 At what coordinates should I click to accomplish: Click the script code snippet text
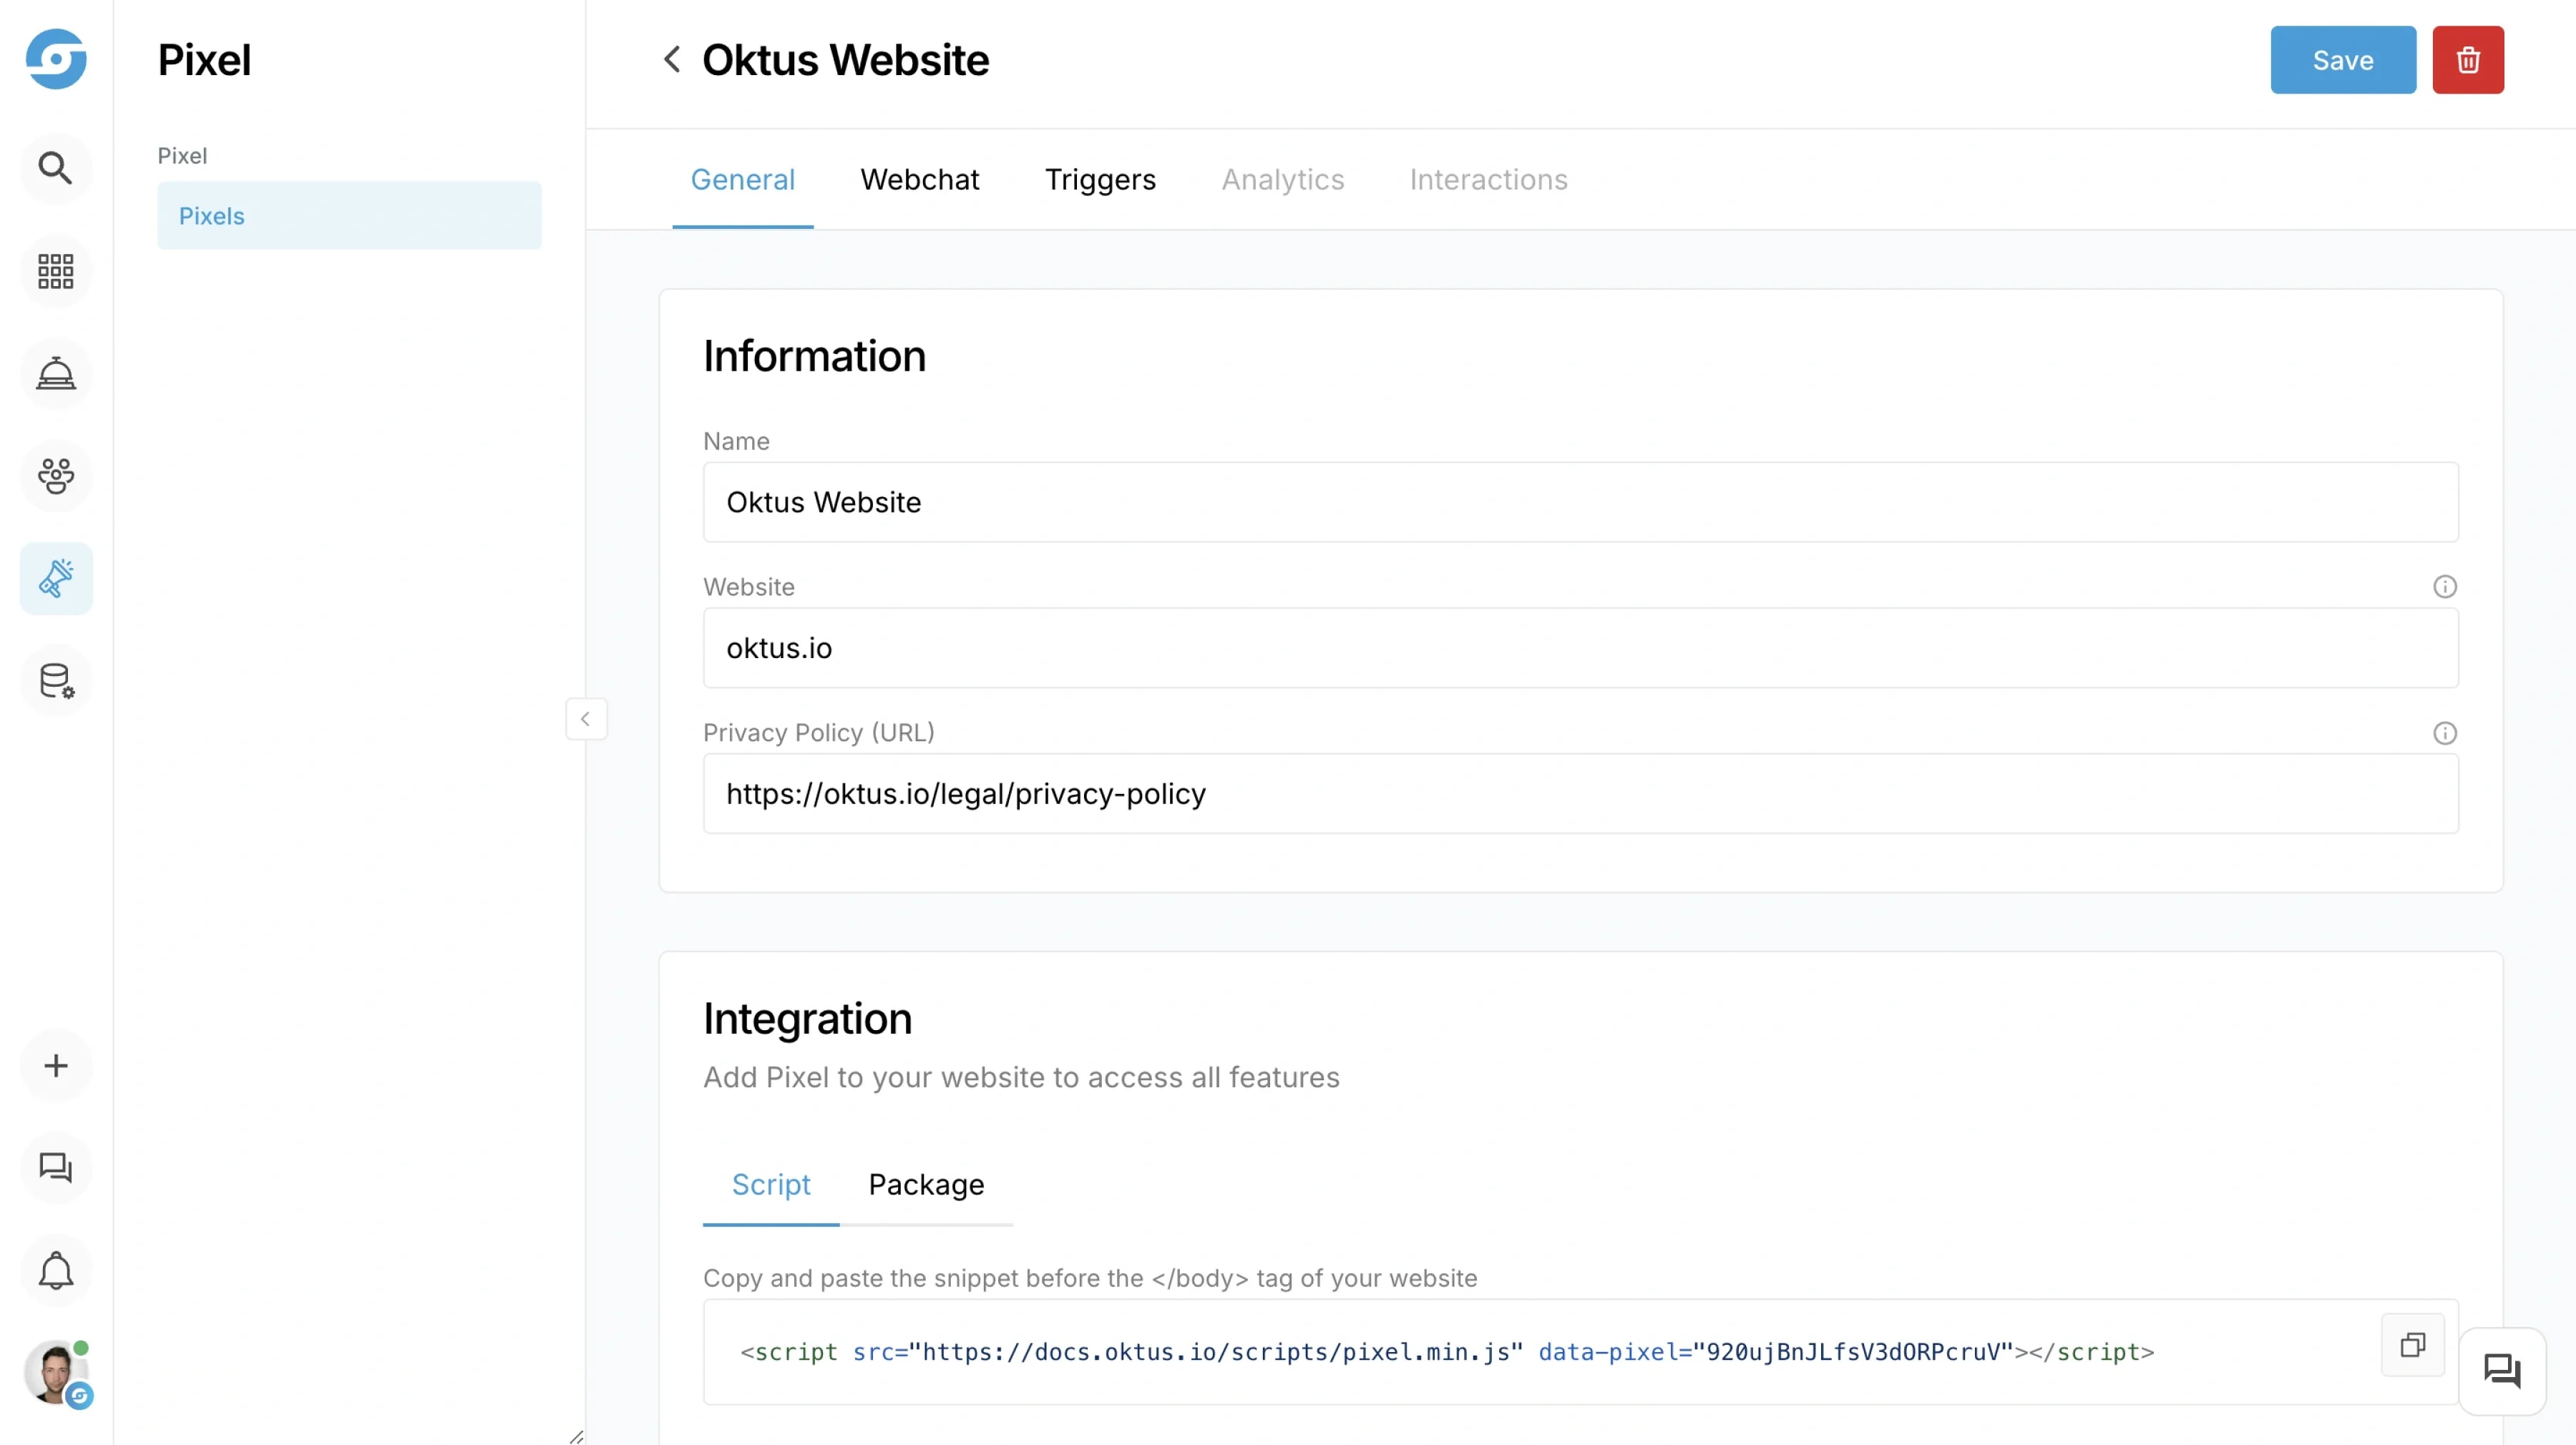(1447, 1352)
